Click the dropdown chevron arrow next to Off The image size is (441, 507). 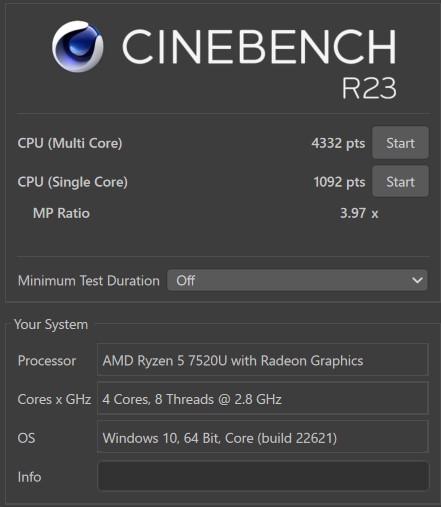click(417, 280)
